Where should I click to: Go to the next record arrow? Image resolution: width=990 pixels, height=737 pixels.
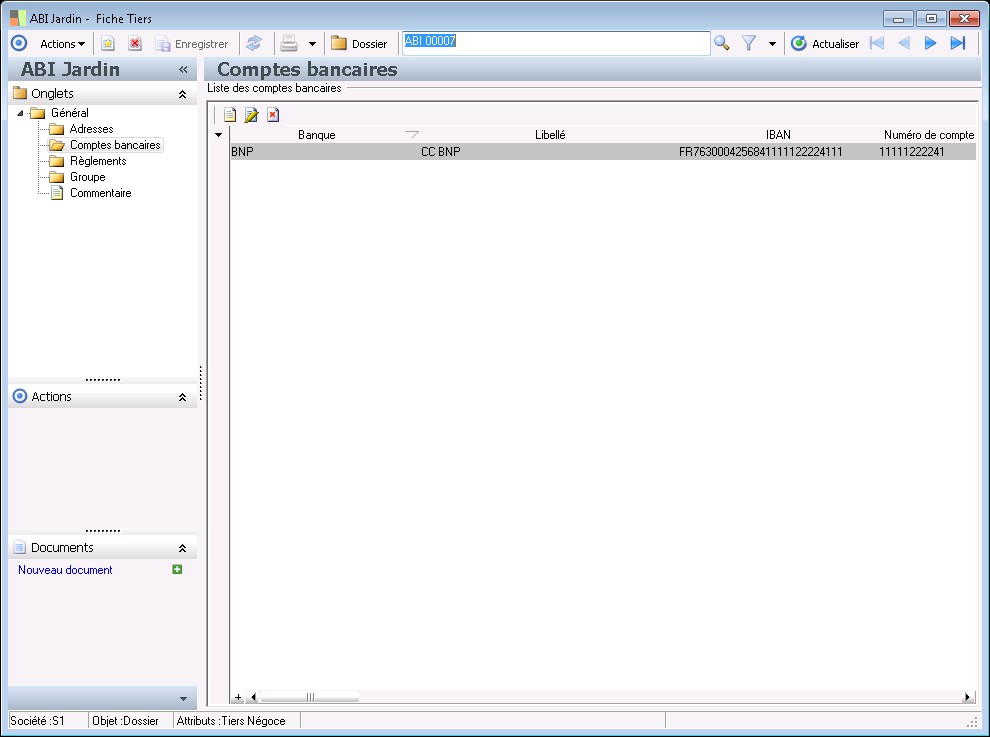[930, 43]
